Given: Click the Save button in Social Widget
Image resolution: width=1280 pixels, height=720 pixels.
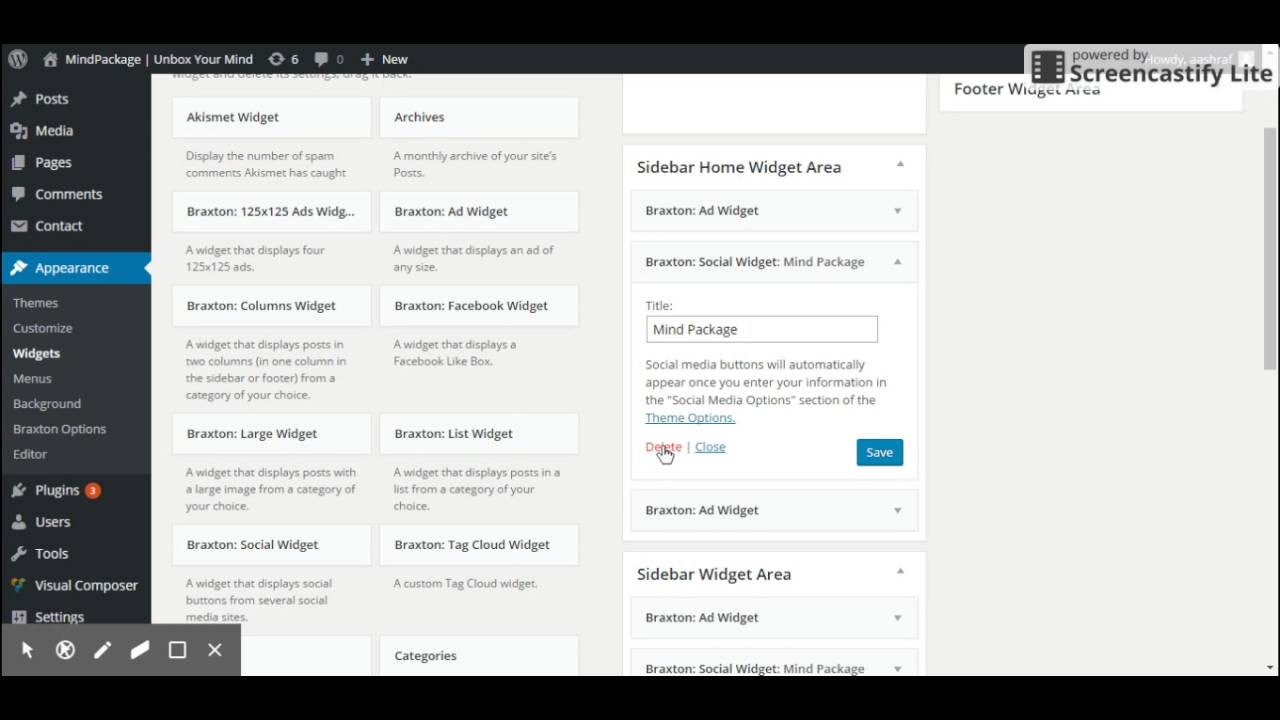Looking at the screenshot, I should tap(880, 452).
